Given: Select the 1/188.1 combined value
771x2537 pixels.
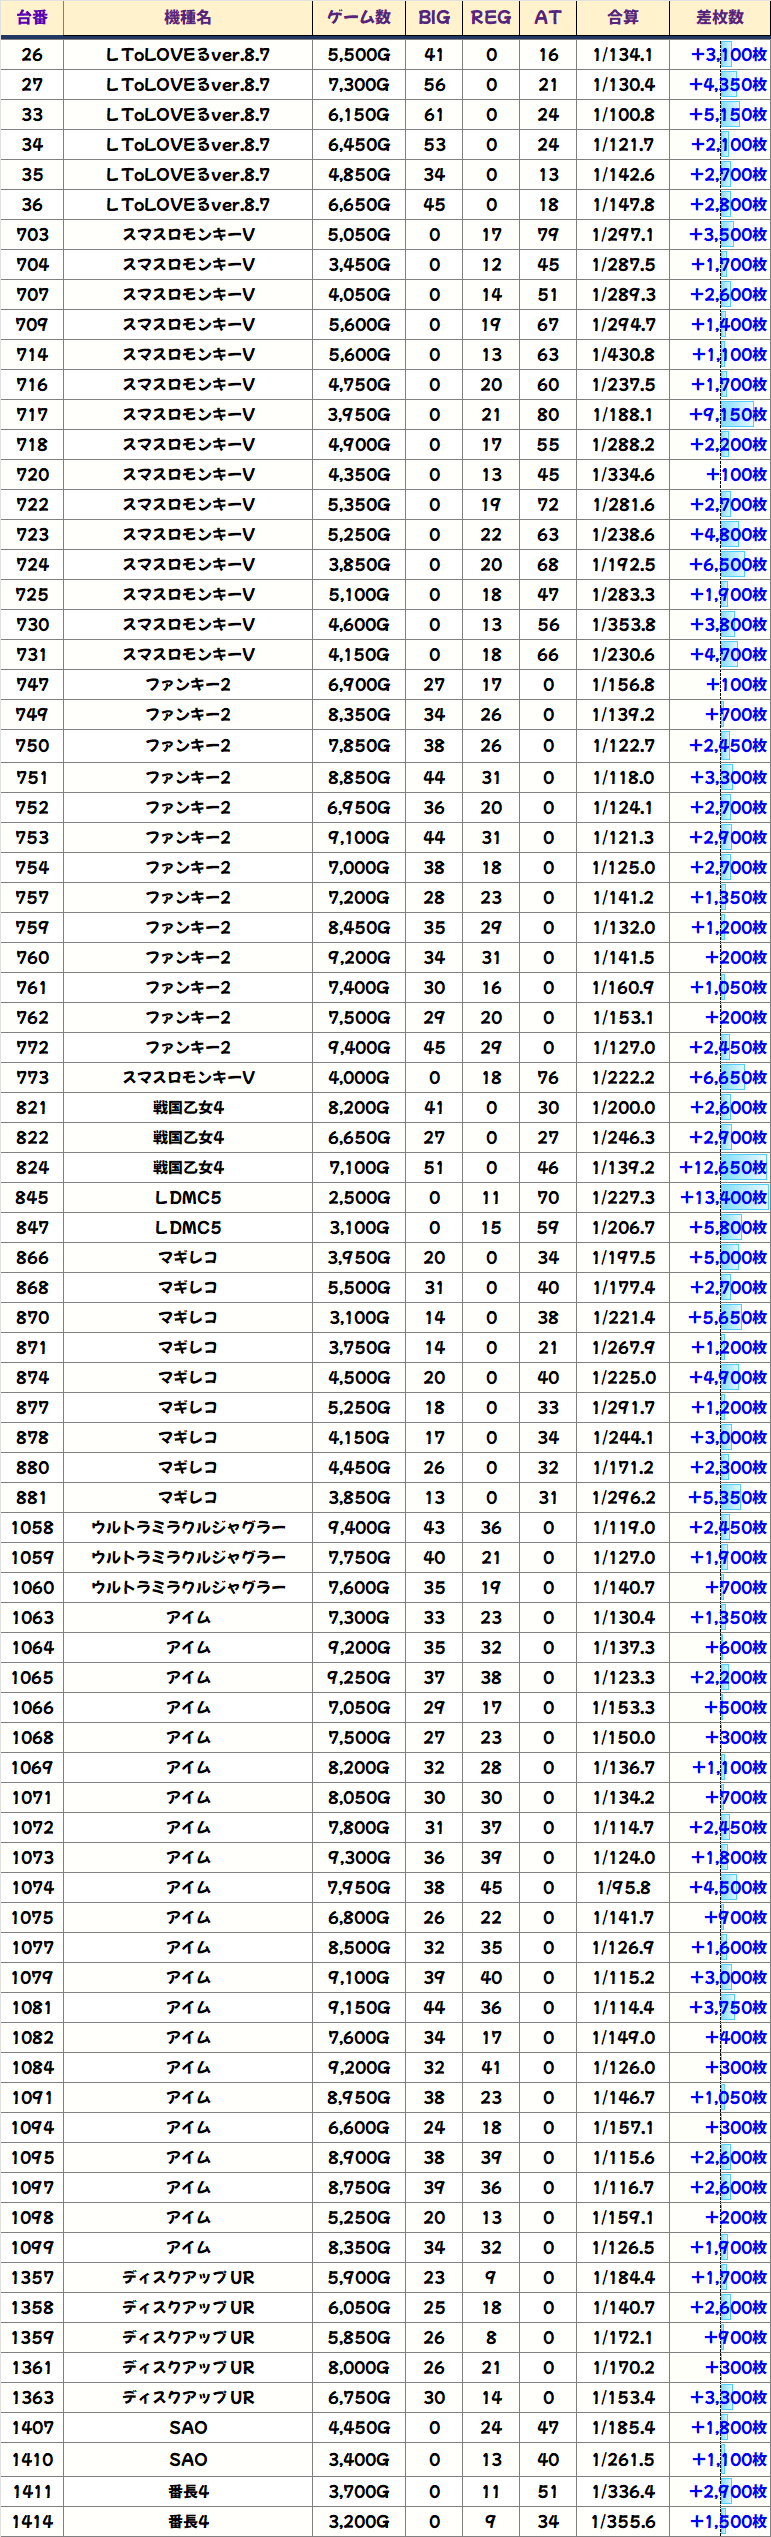Looking at the screenshot, I should 623,415.
